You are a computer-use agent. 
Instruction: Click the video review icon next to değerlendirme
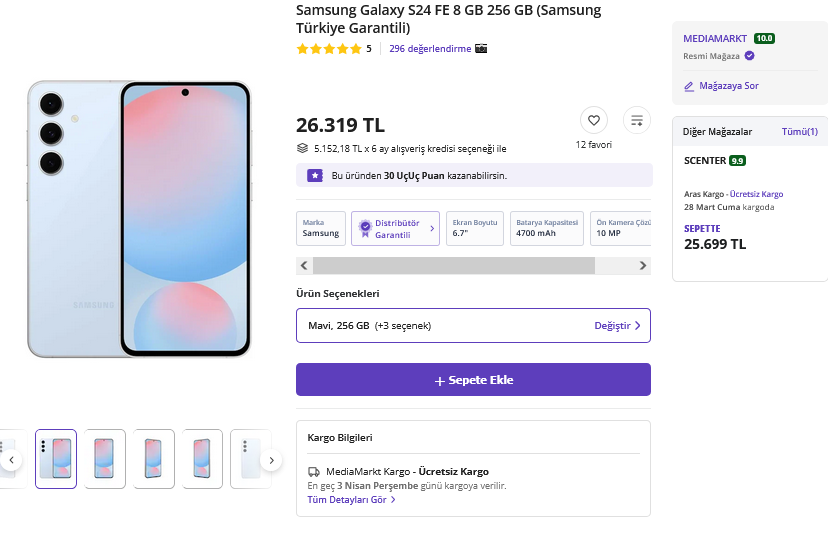(481, 48)
